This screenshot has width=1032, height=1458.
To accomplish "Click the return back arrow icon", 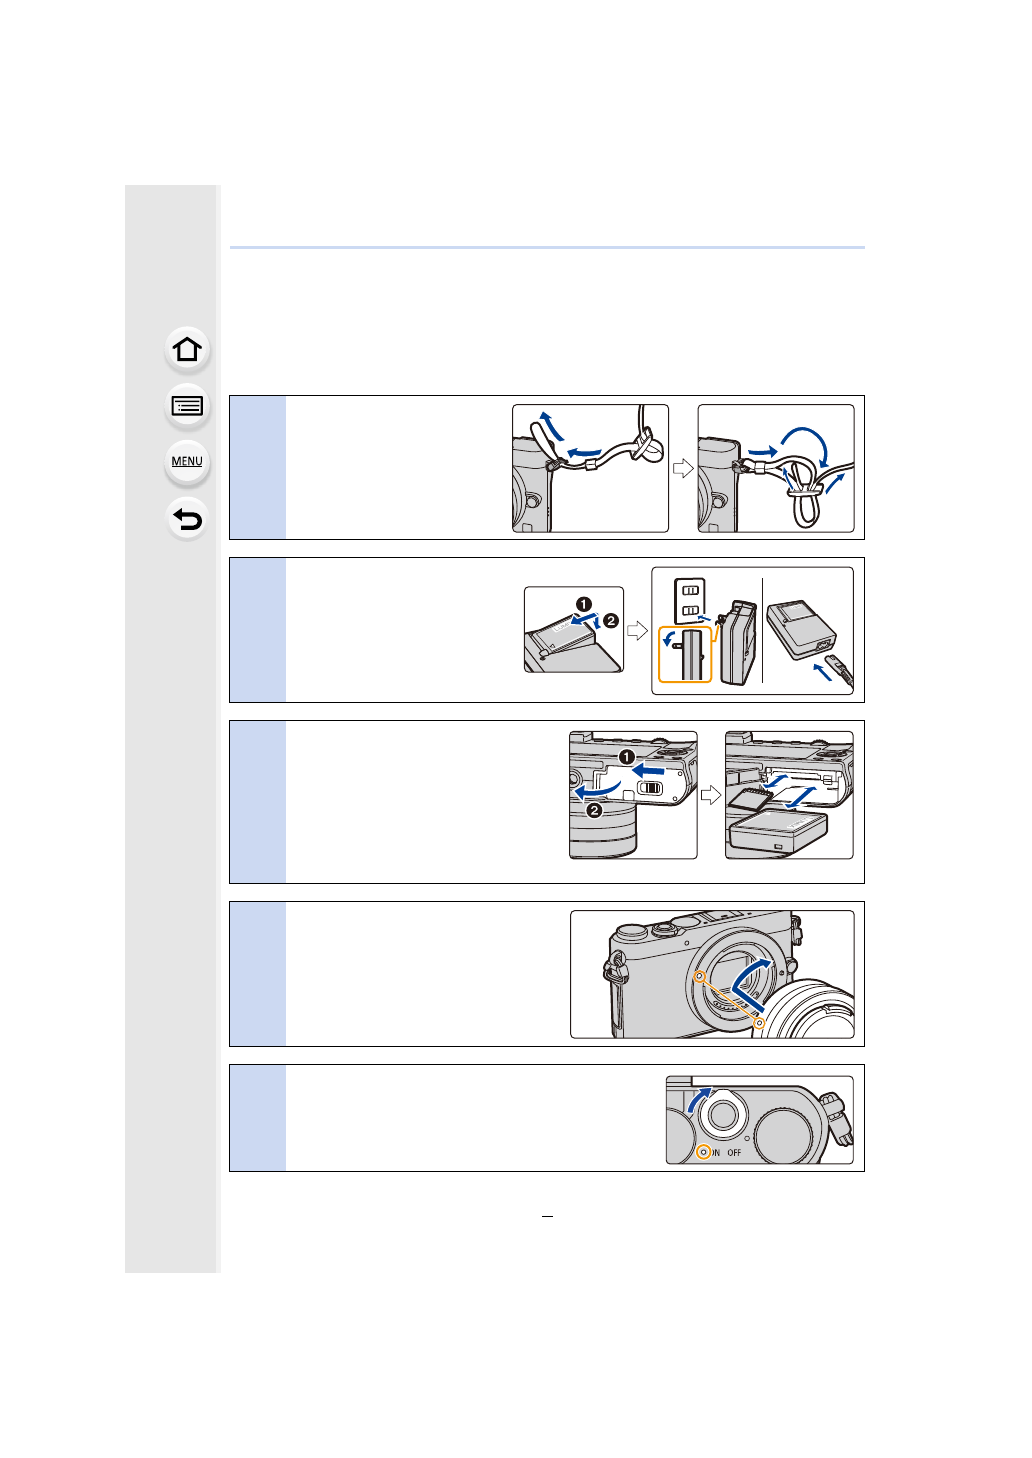I will click(x=187, y=519).
